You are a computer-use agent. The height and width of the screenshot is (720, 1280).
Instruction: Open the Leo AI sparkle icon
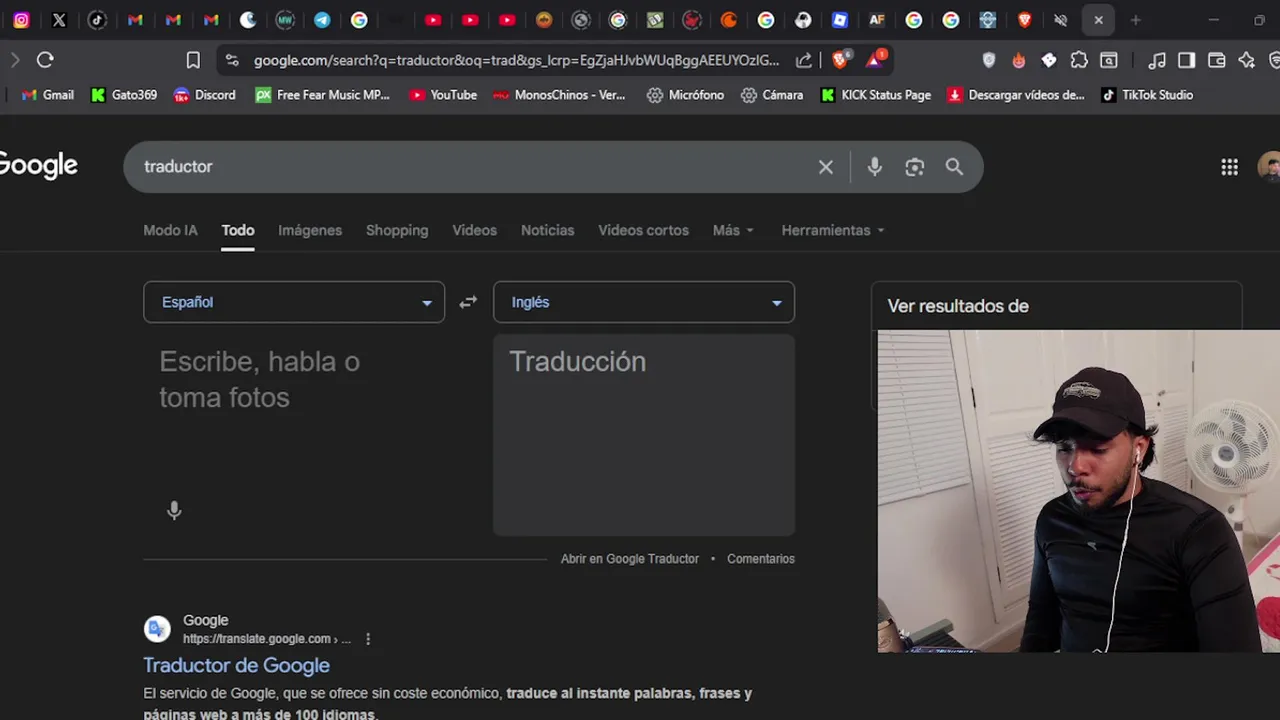pyautogui.click(x=1246, y=60)
